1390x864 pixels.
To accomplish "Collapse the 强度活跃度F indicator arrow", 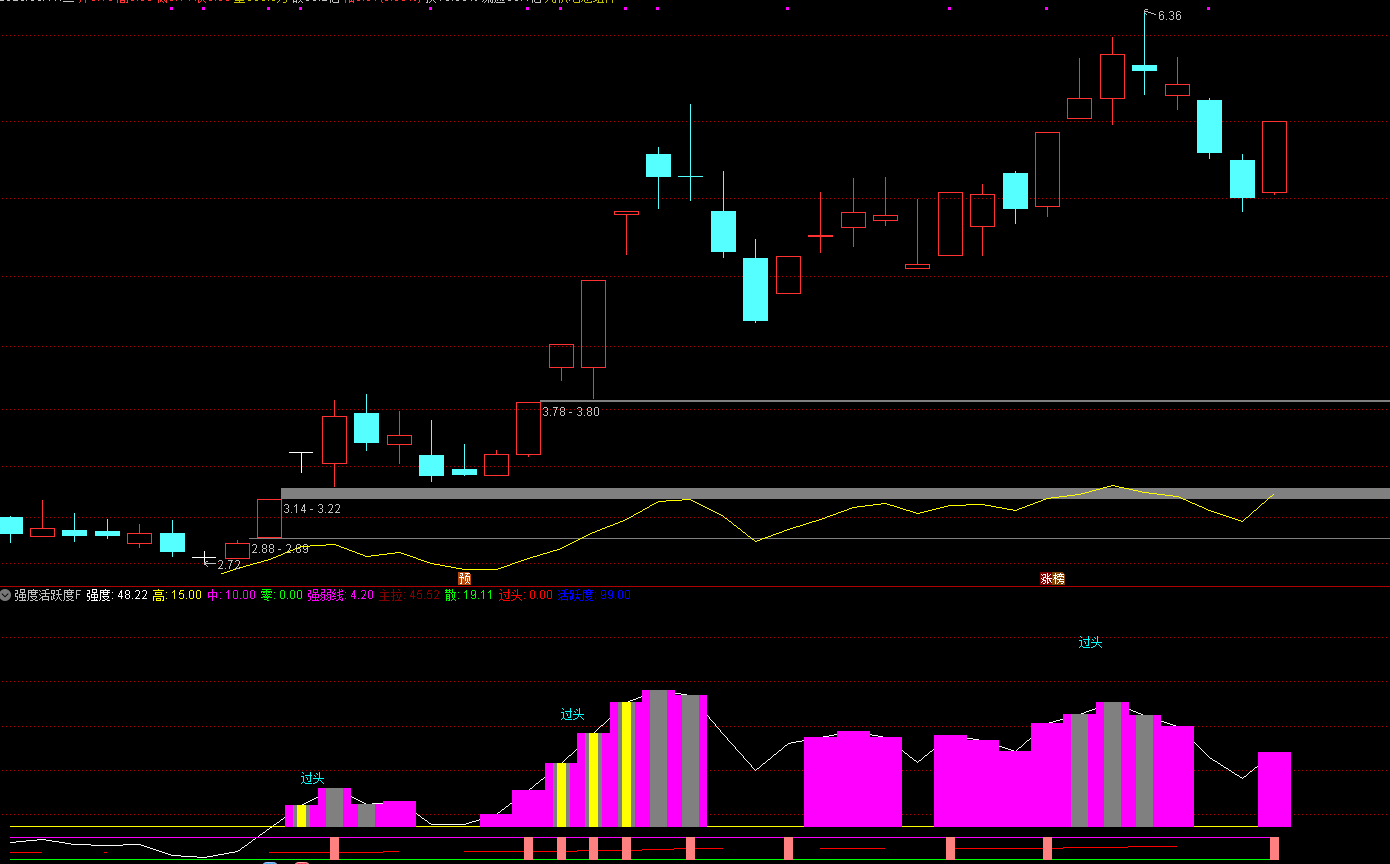I will (6, 595).
